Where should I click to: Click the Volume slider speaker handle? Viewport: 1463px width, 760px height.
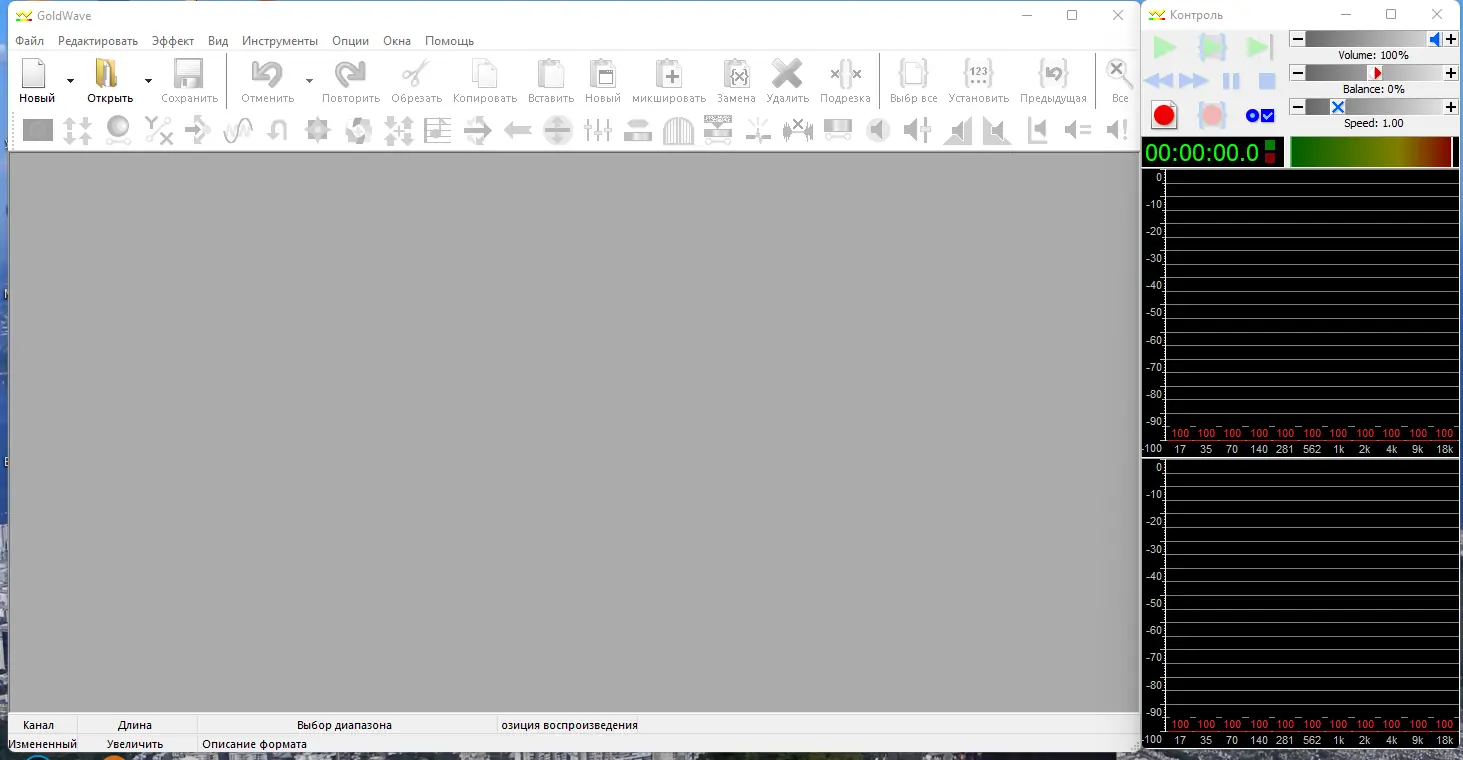(1434, 39)
